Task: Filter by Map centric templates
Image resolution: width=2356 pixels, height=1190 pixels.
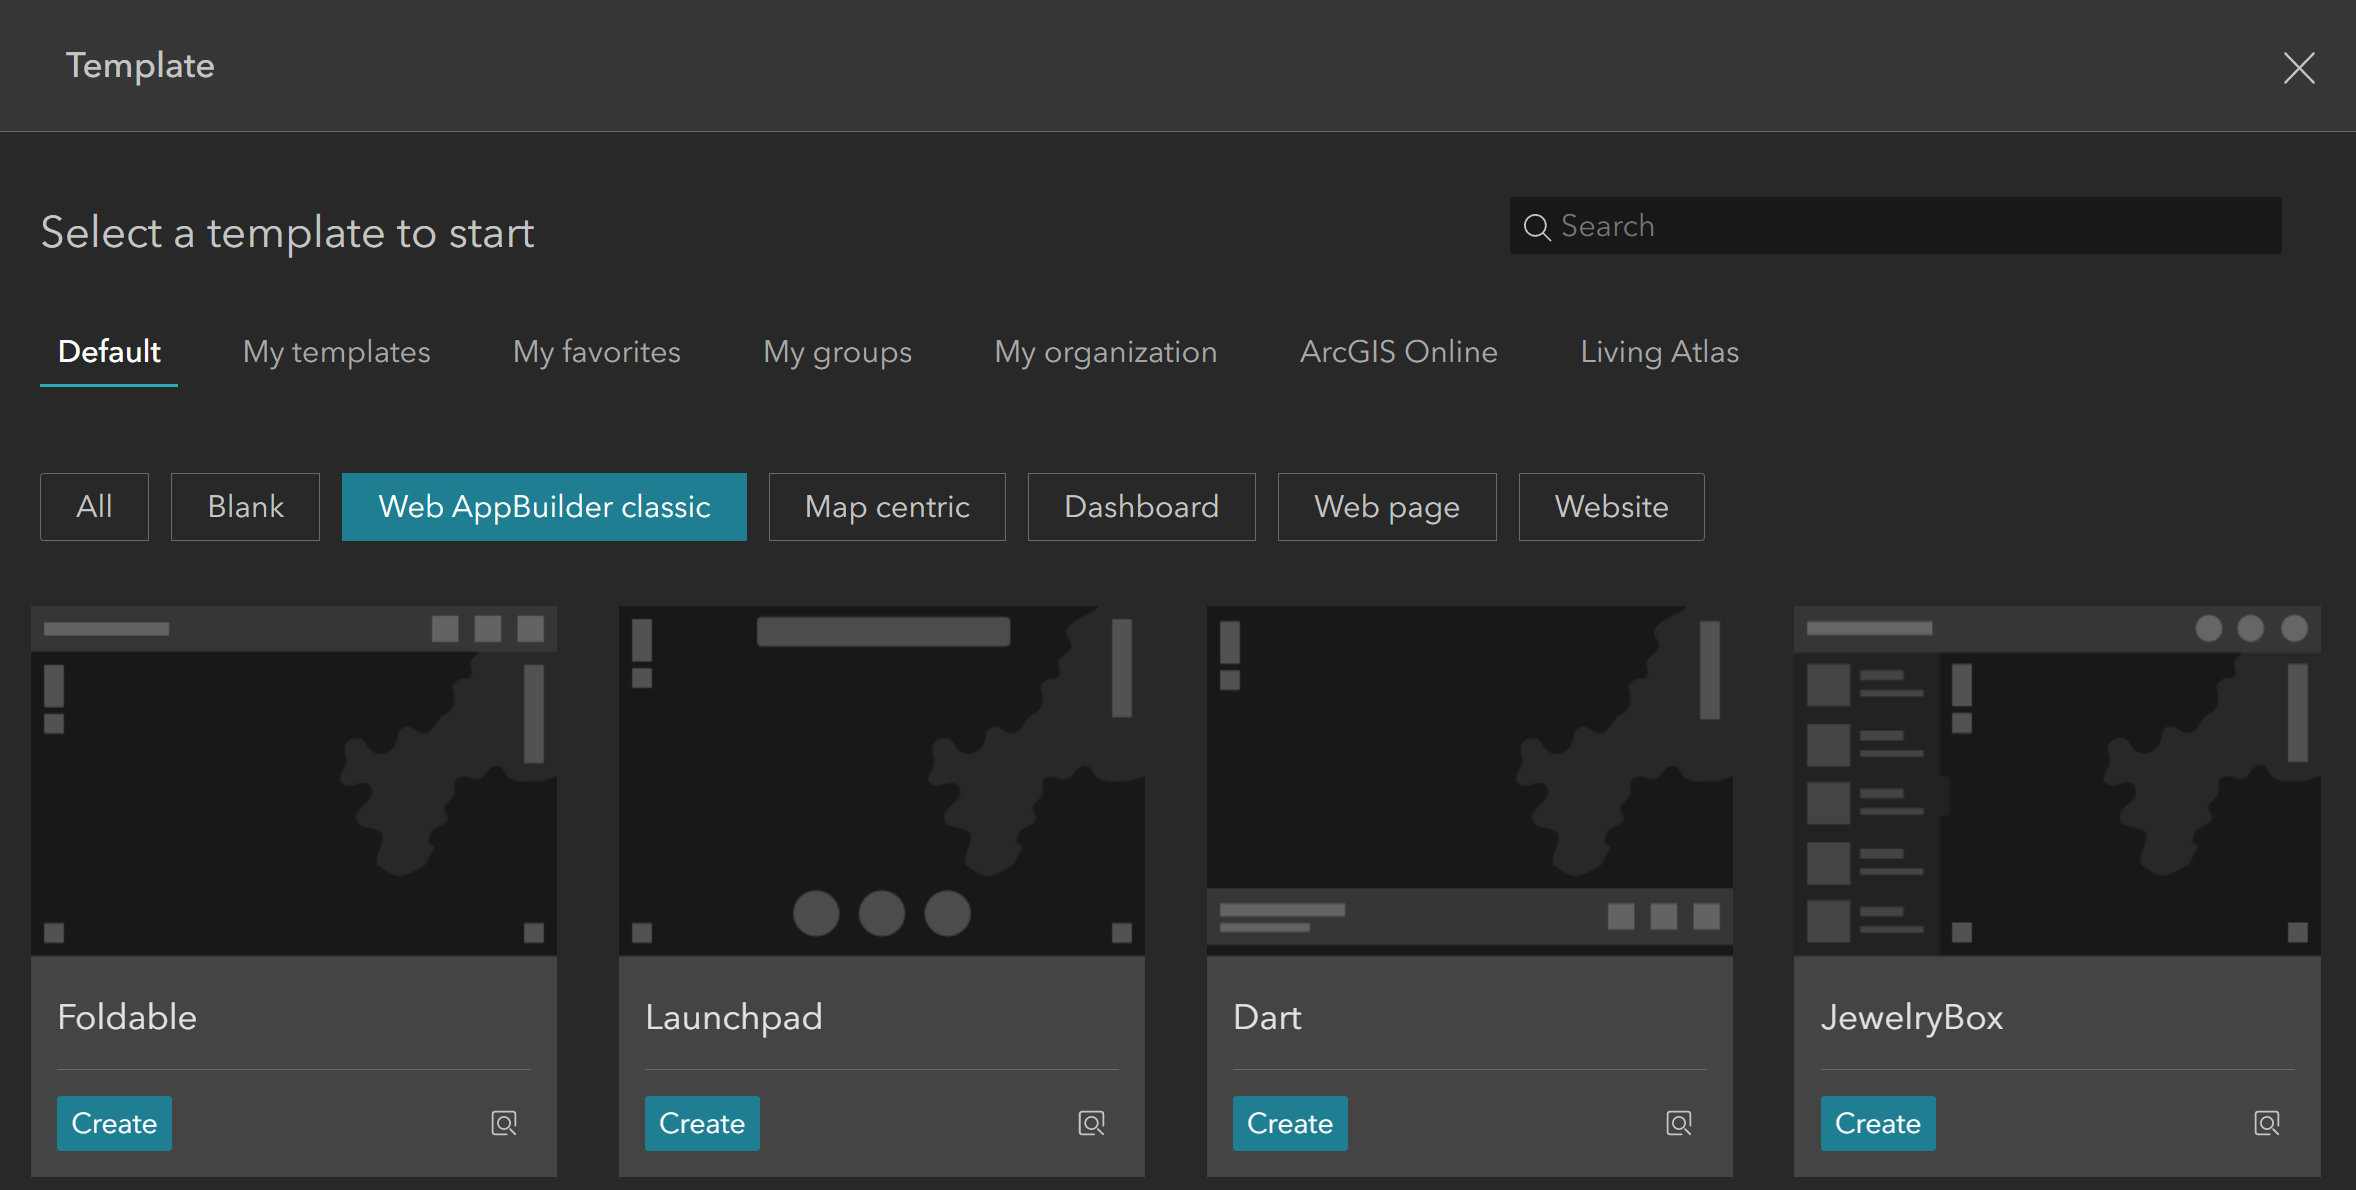Action: click(887, 507)
